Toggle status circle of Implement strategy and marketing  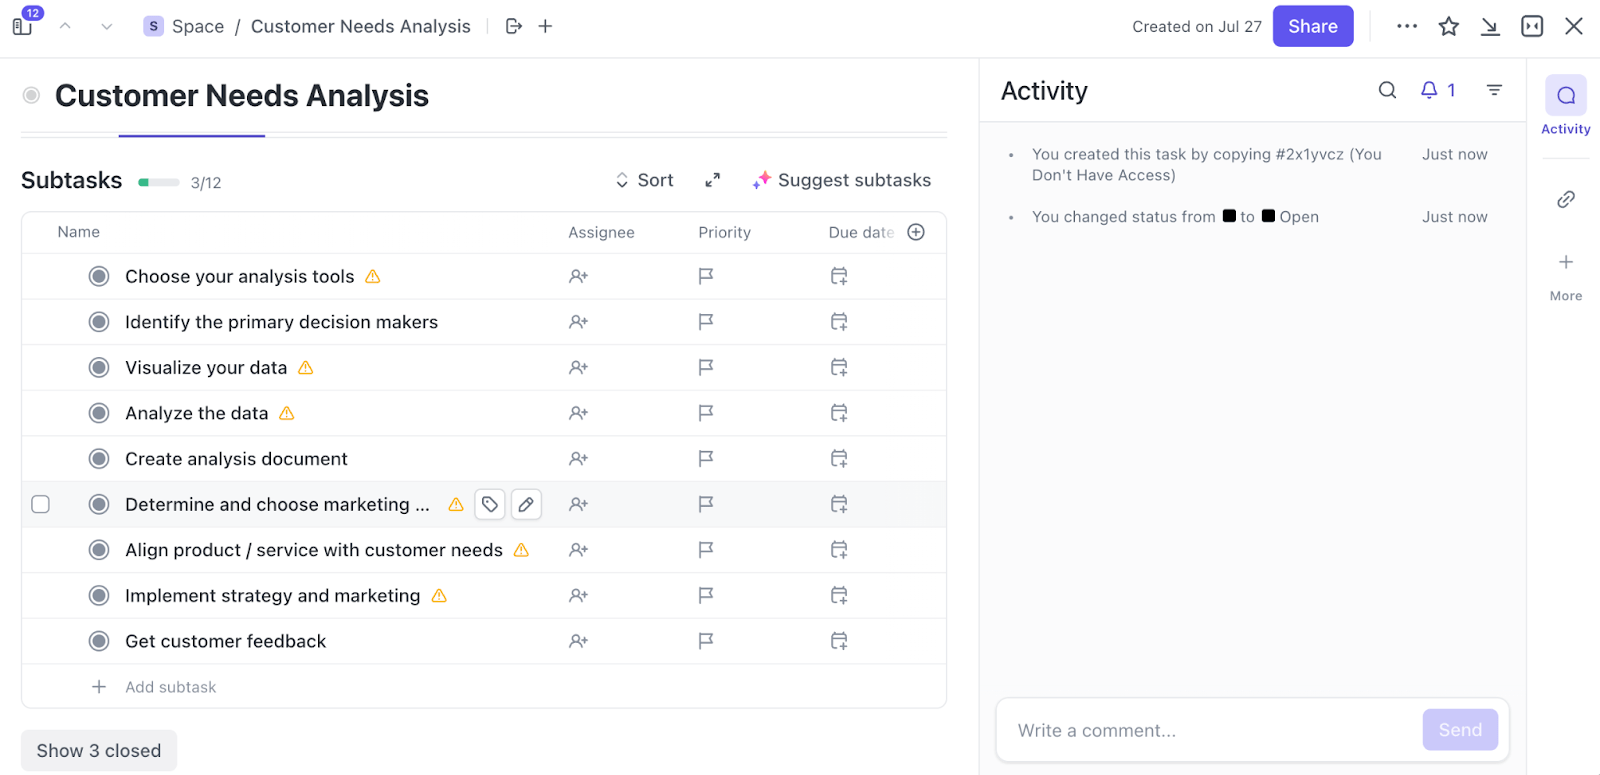point(99,595)
